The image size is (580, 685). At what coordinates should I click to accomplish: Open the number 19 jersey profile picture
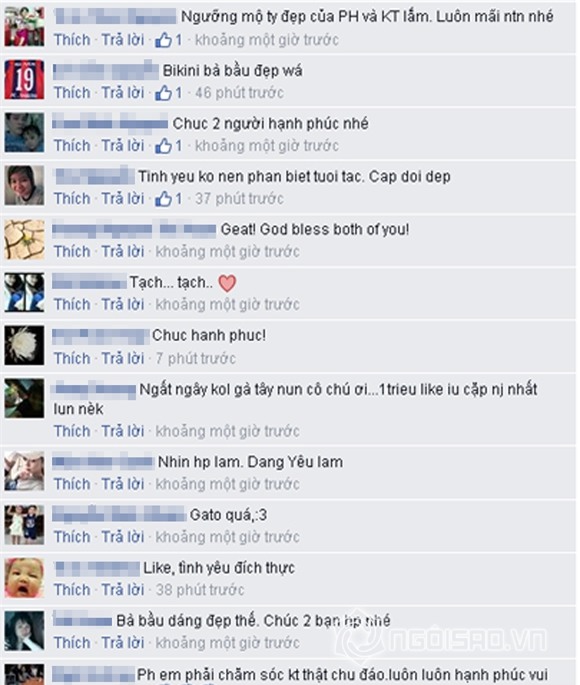[x=24, y=80]
